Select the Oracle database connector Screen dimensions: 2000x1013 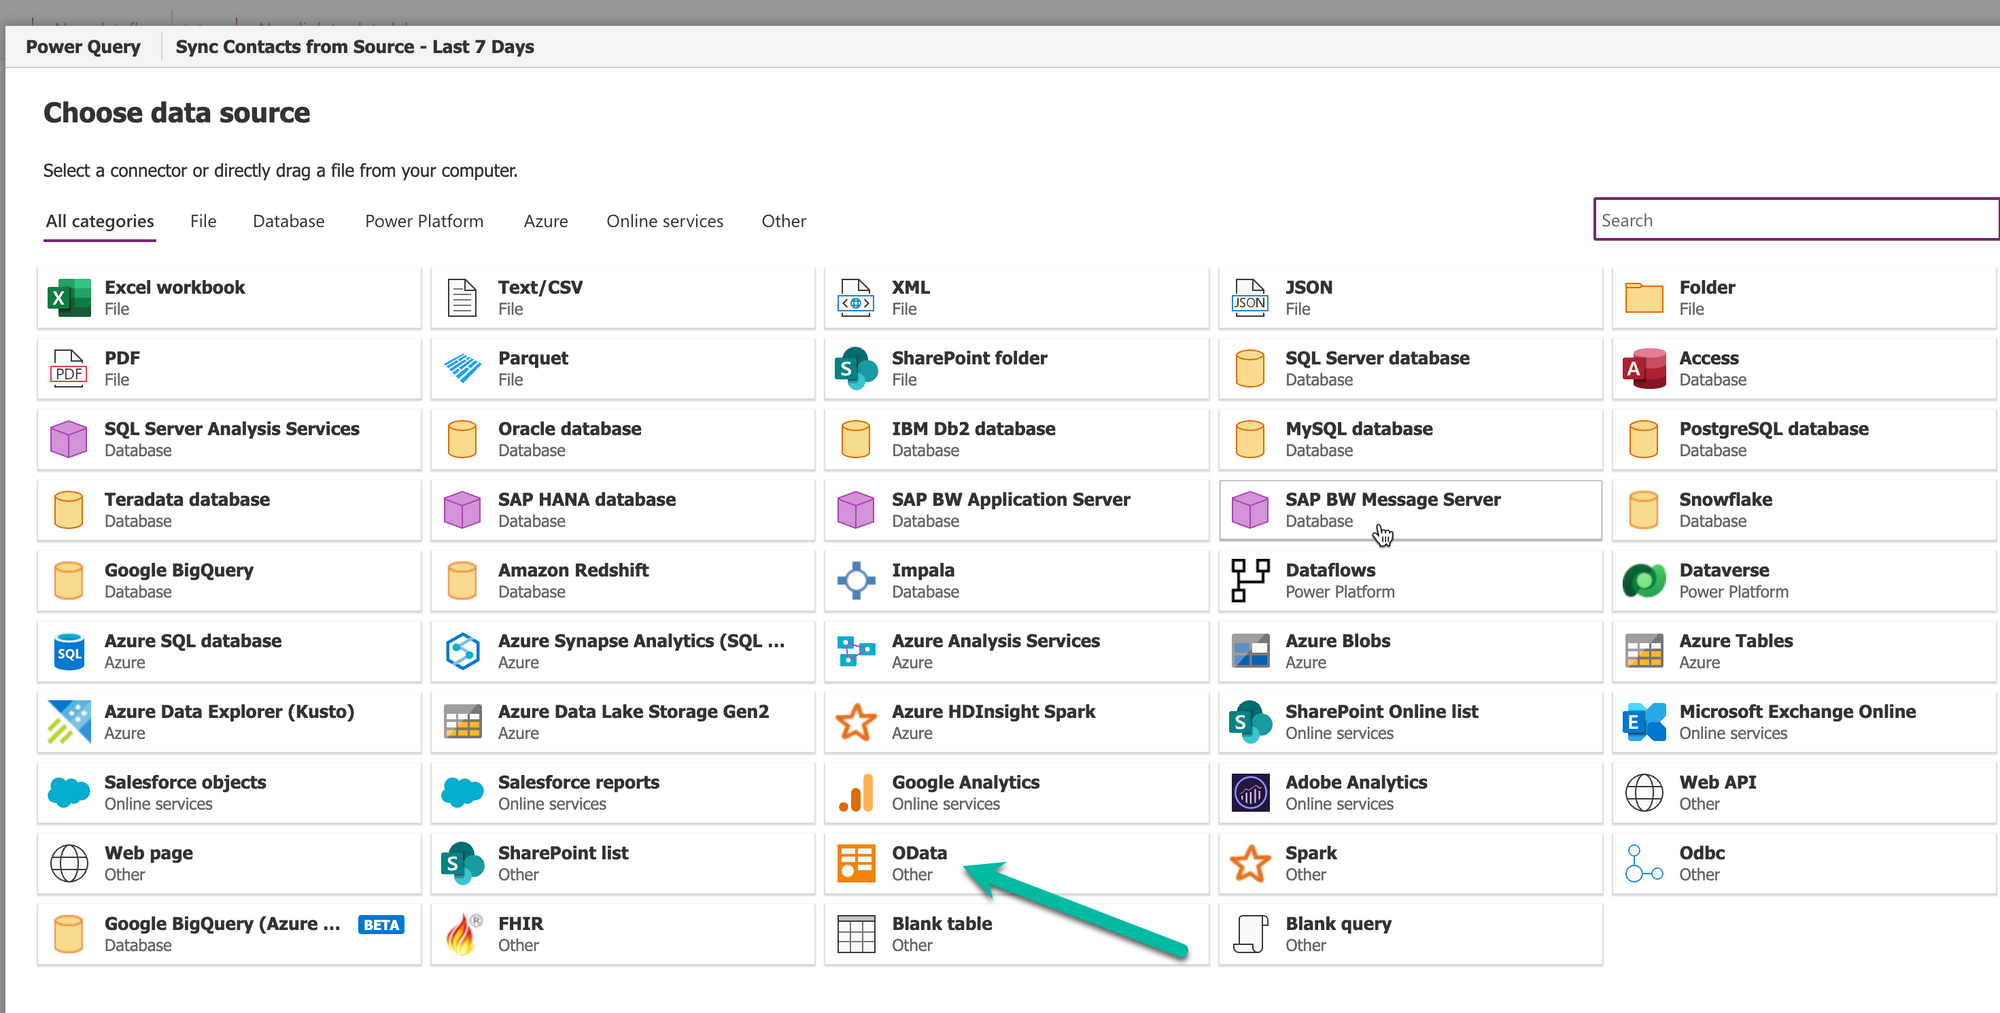click(623, 440)
